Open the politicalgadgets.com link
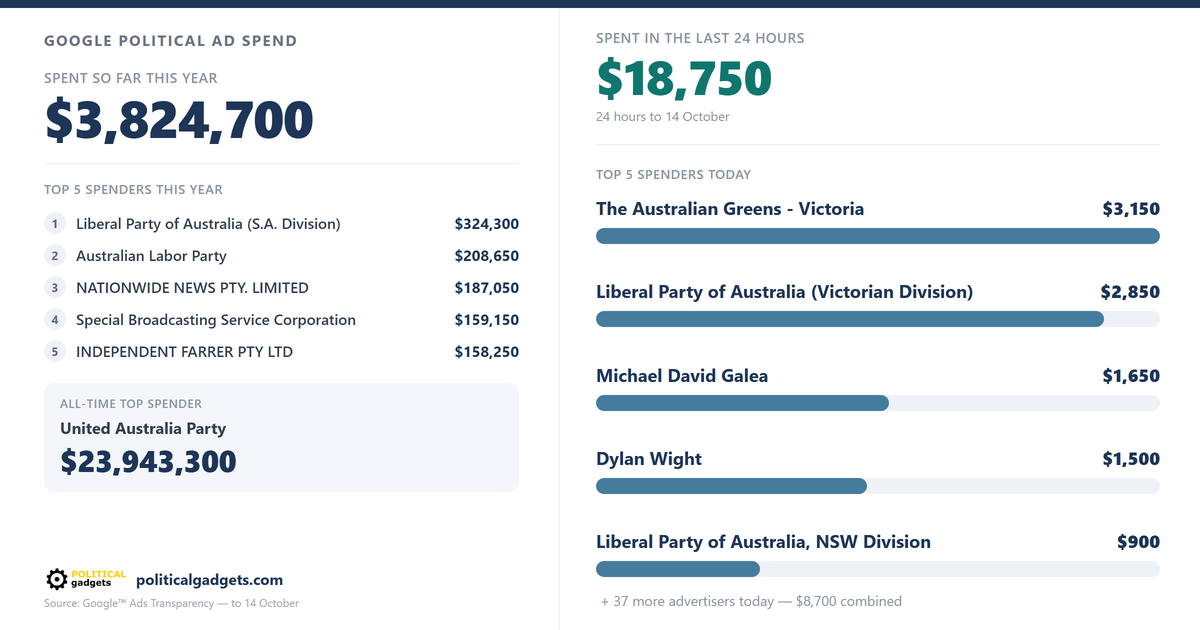1200x630 pixels. pyautogui.click(x=209, y=580)
